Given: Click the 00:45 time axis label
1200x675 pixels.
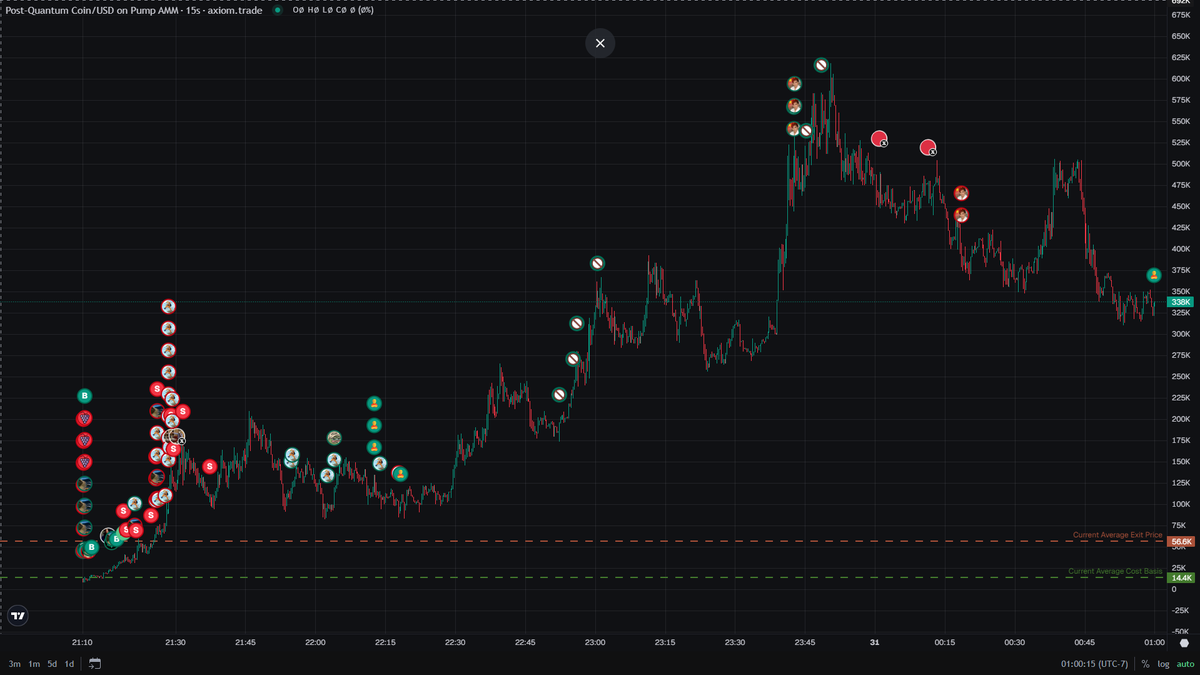Looking at the screenshot, I should pyautogui.click(x=1085, y=642).
